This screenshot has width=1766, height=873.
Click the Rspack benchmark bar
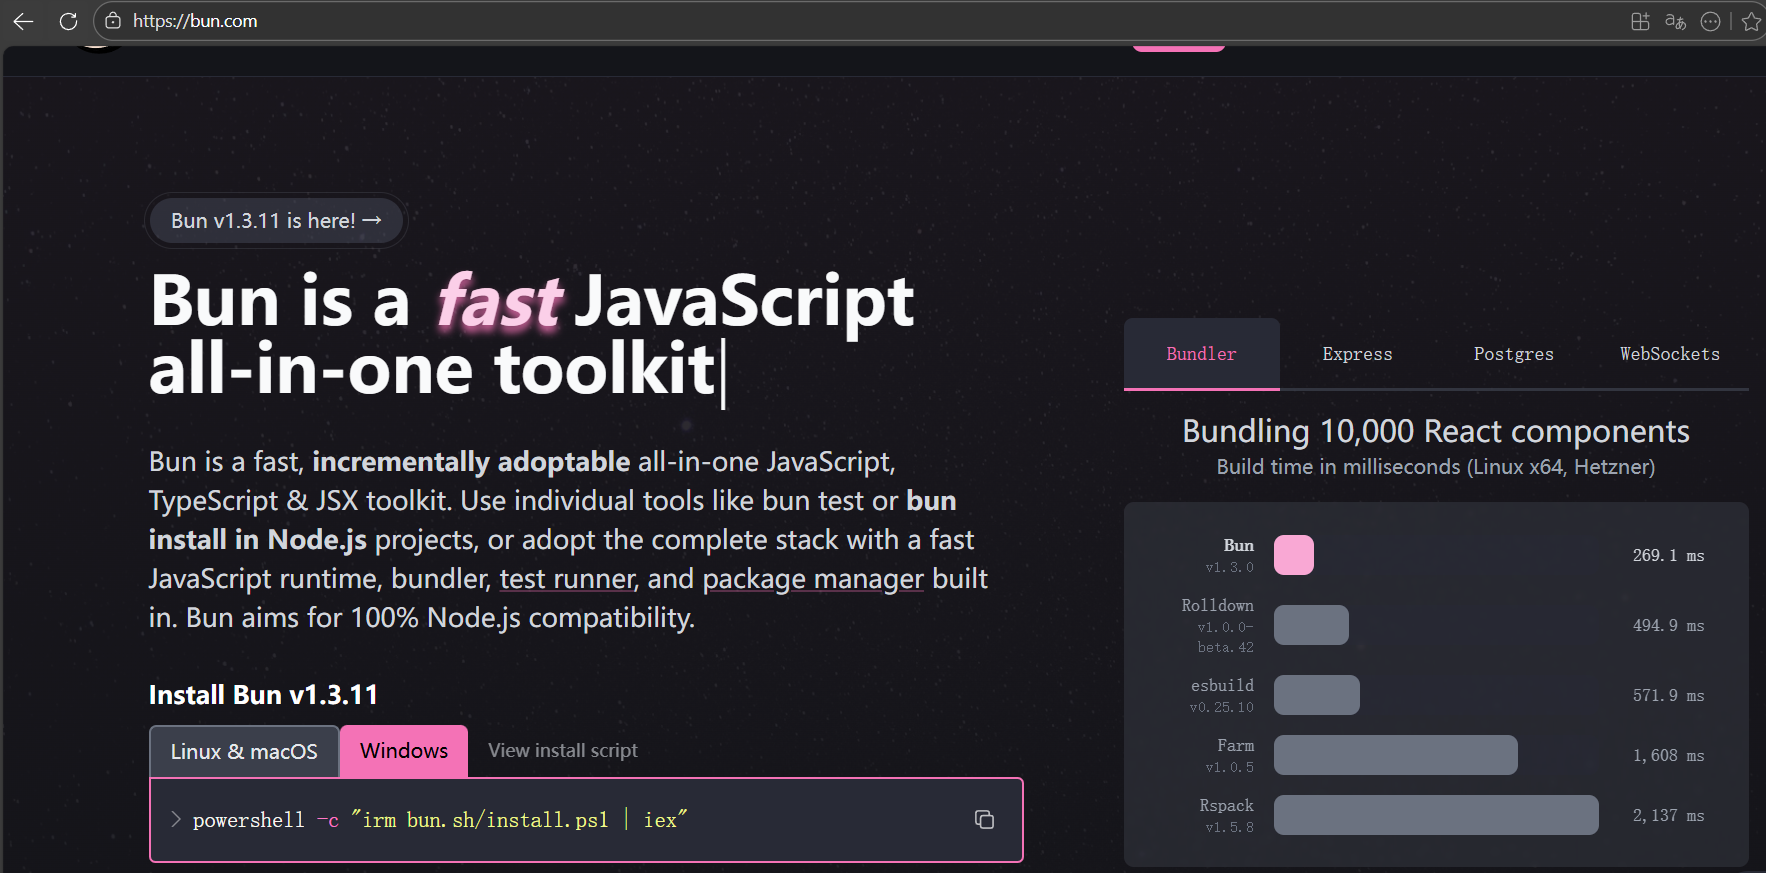tap(1436, 815)
